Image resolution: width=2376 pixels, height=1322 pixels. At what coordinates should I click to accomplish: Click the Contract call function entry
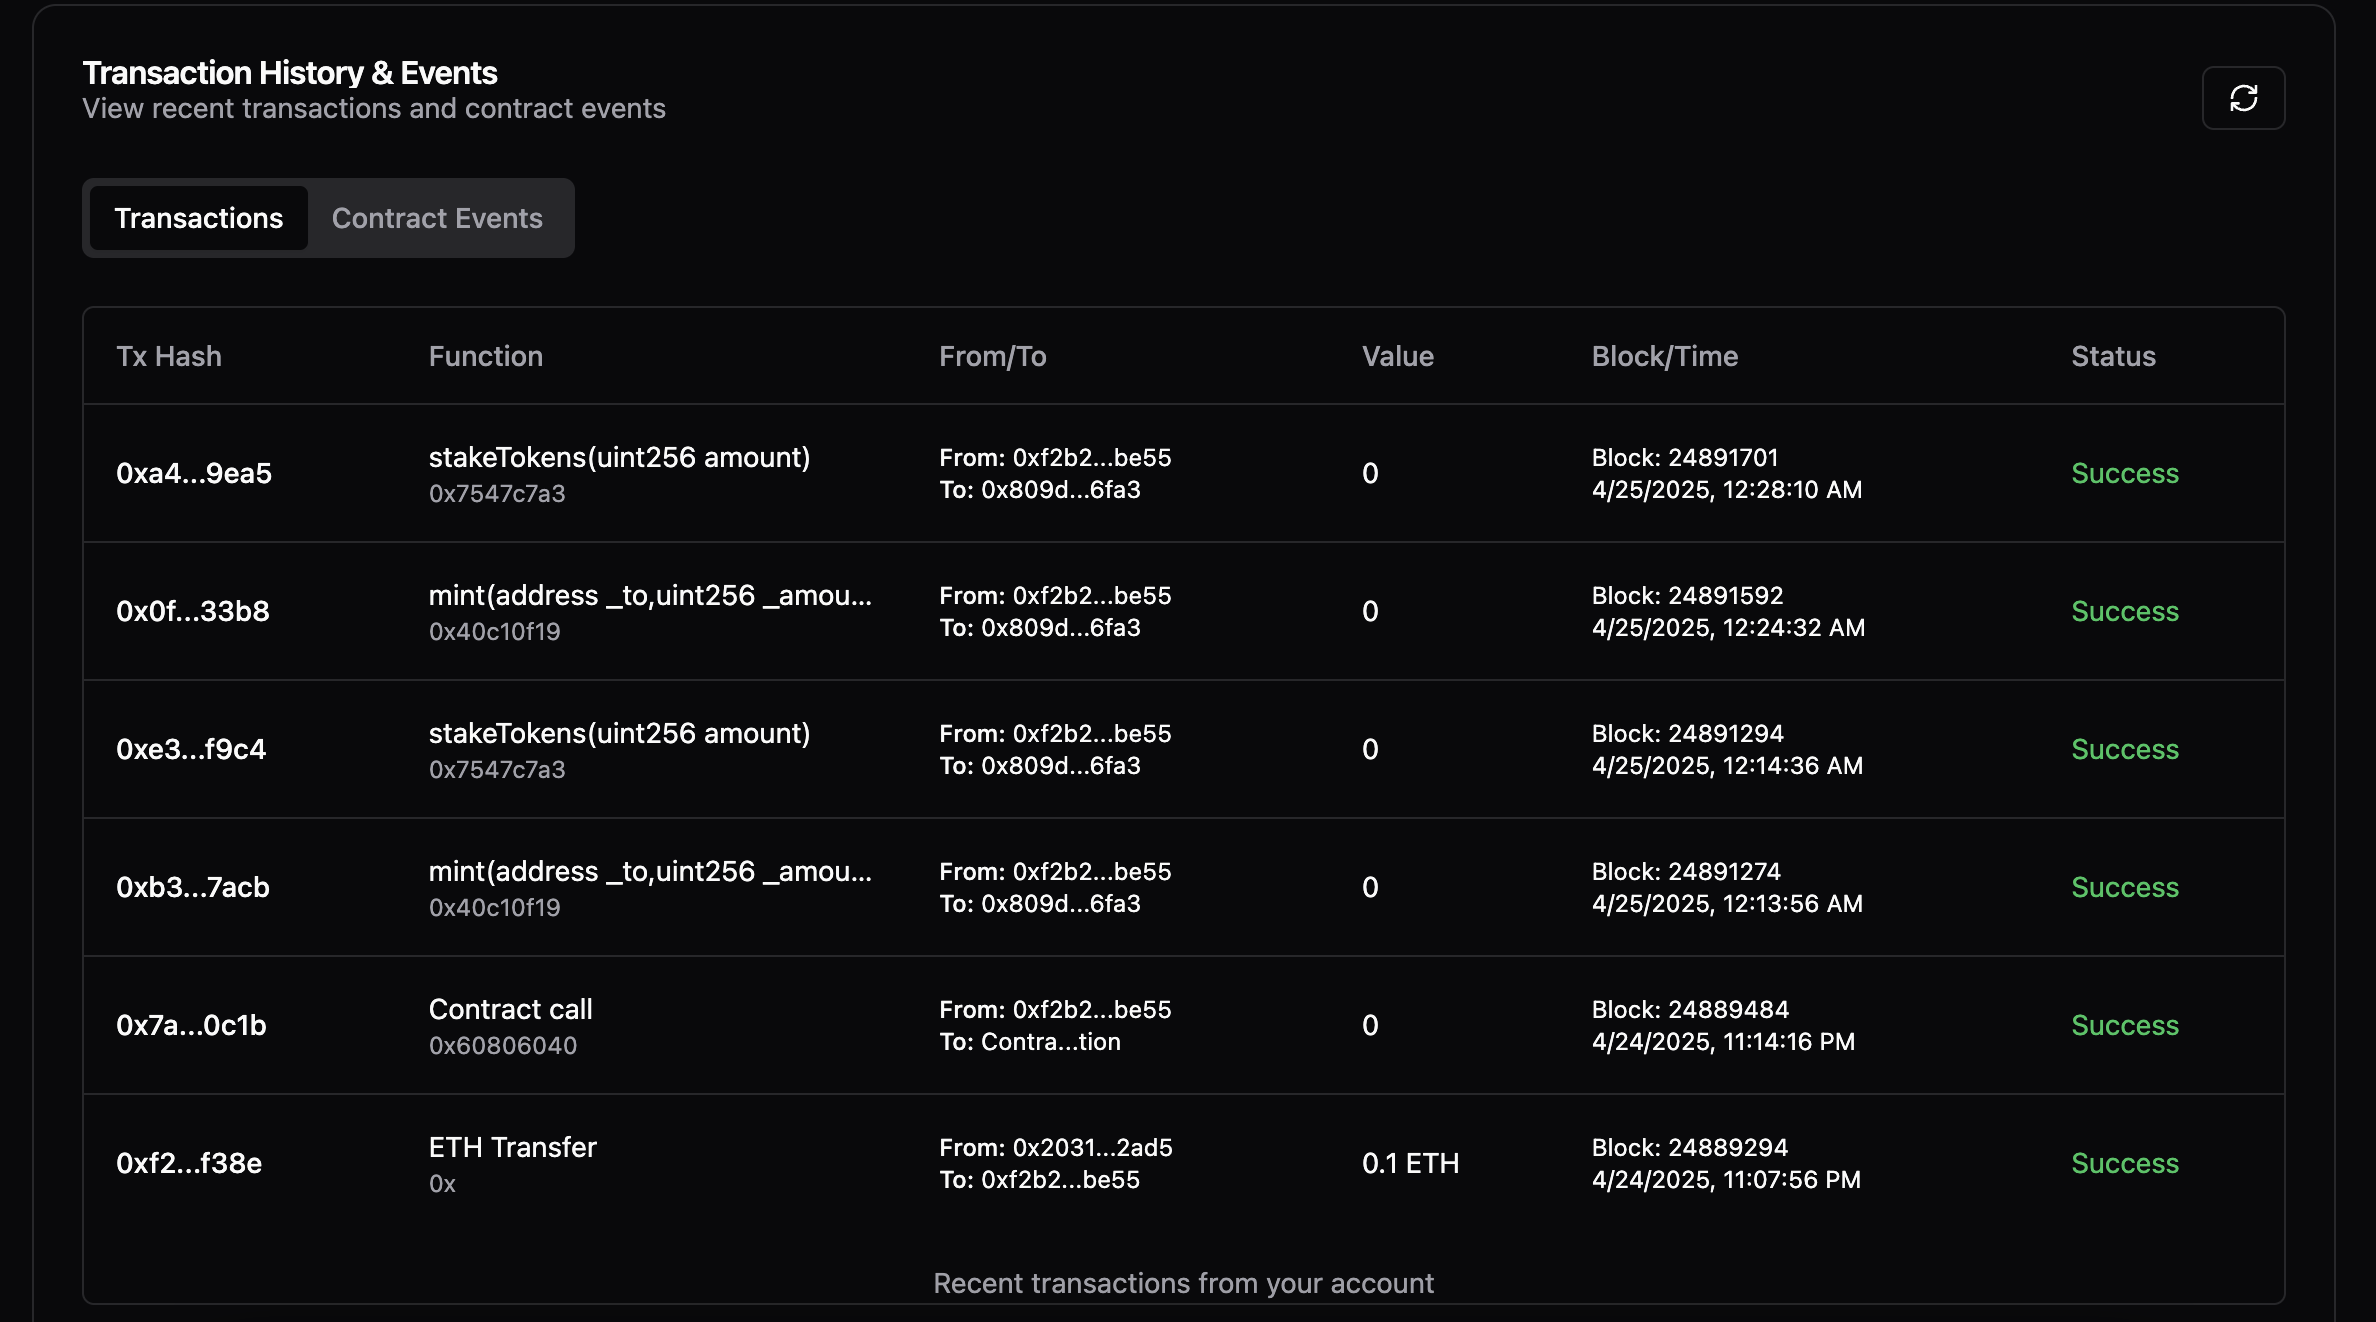point(510,1009)
